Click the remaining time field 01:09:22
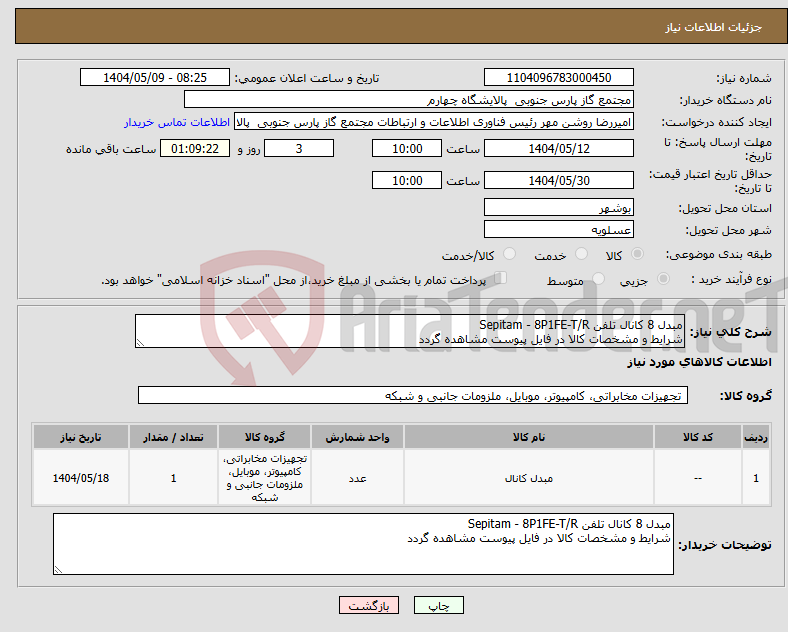Image resolution: width=788 pixels, height=632 pixels. tap(195, 149)
